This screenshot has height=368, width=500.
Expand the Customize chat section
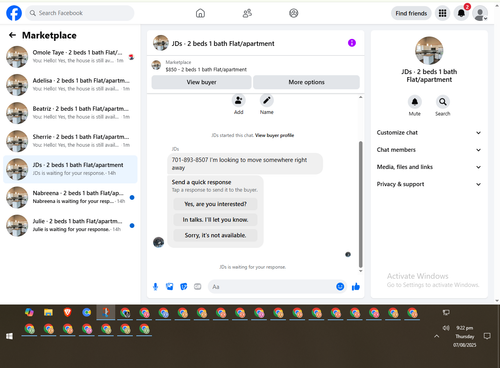tap(429, 133)
